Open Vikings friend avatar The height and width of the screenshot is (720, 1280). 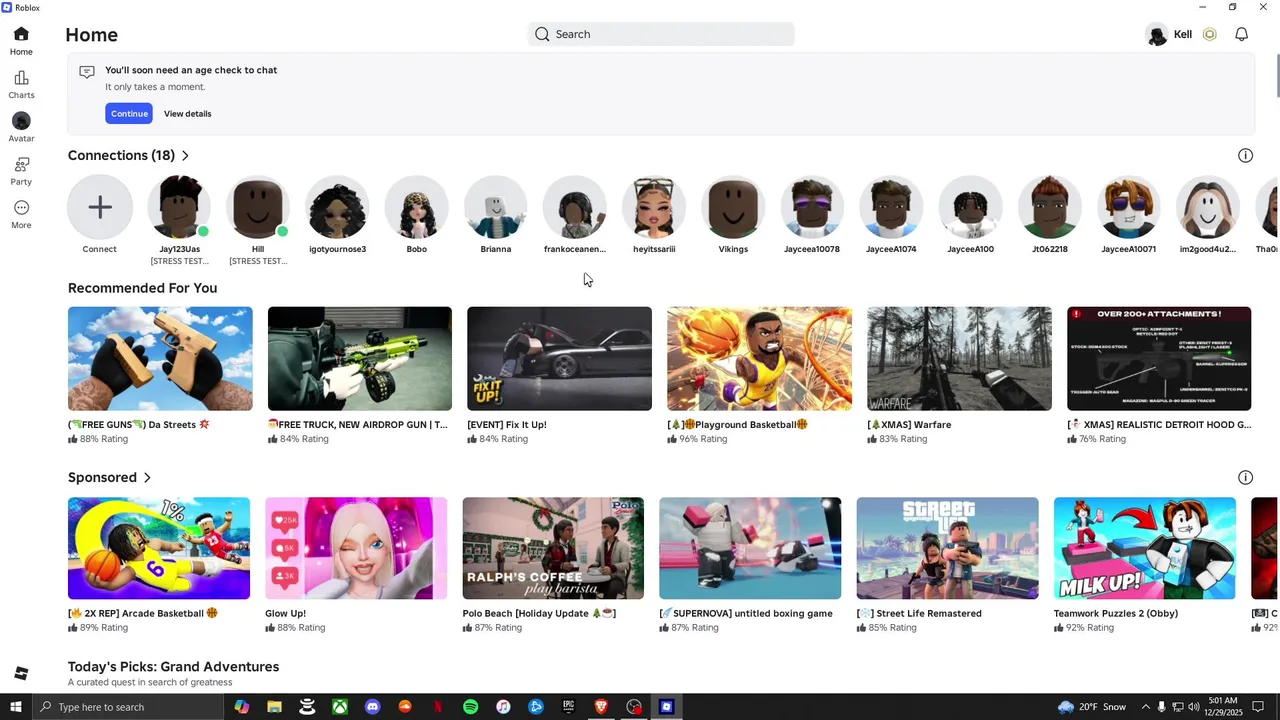pyautogui.click(x=733, y=207)
